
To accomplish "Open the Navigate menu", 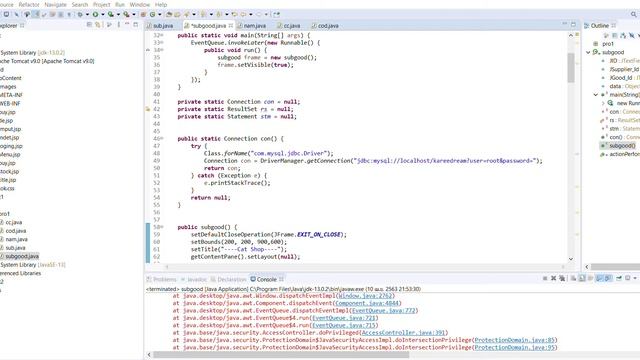I will click(x=55, y=4).
